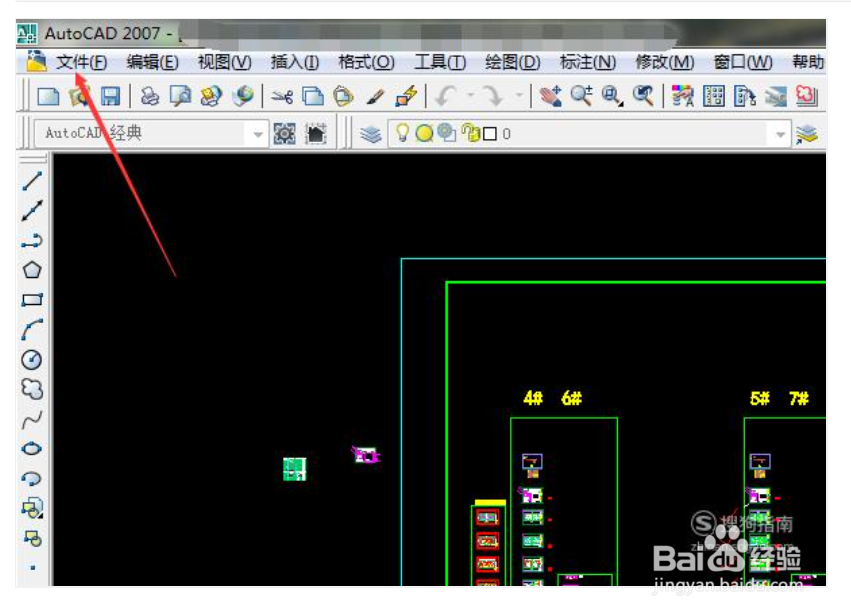Click the Redo arrow
The width and height of the screenshot is (851, 615).
(494, 96)
